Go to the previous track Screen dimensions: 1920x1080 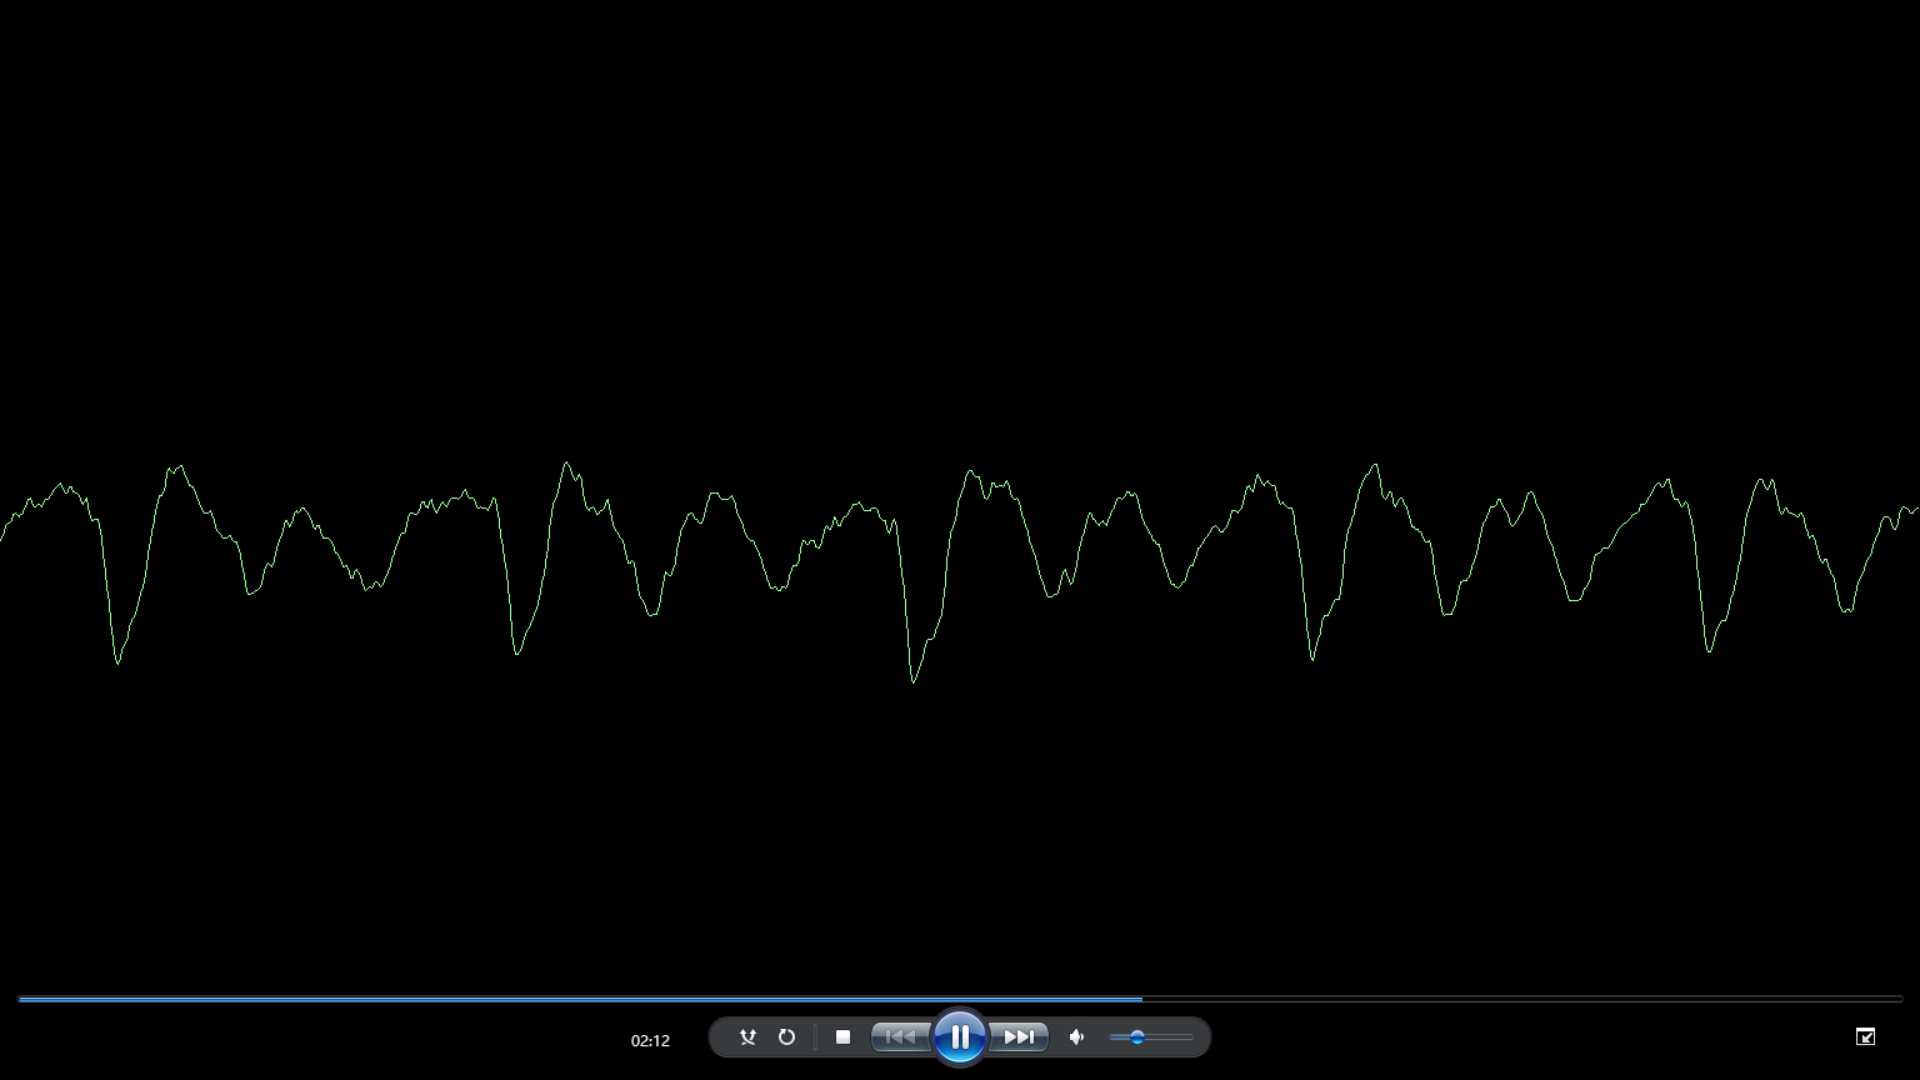click(901, 1037)
